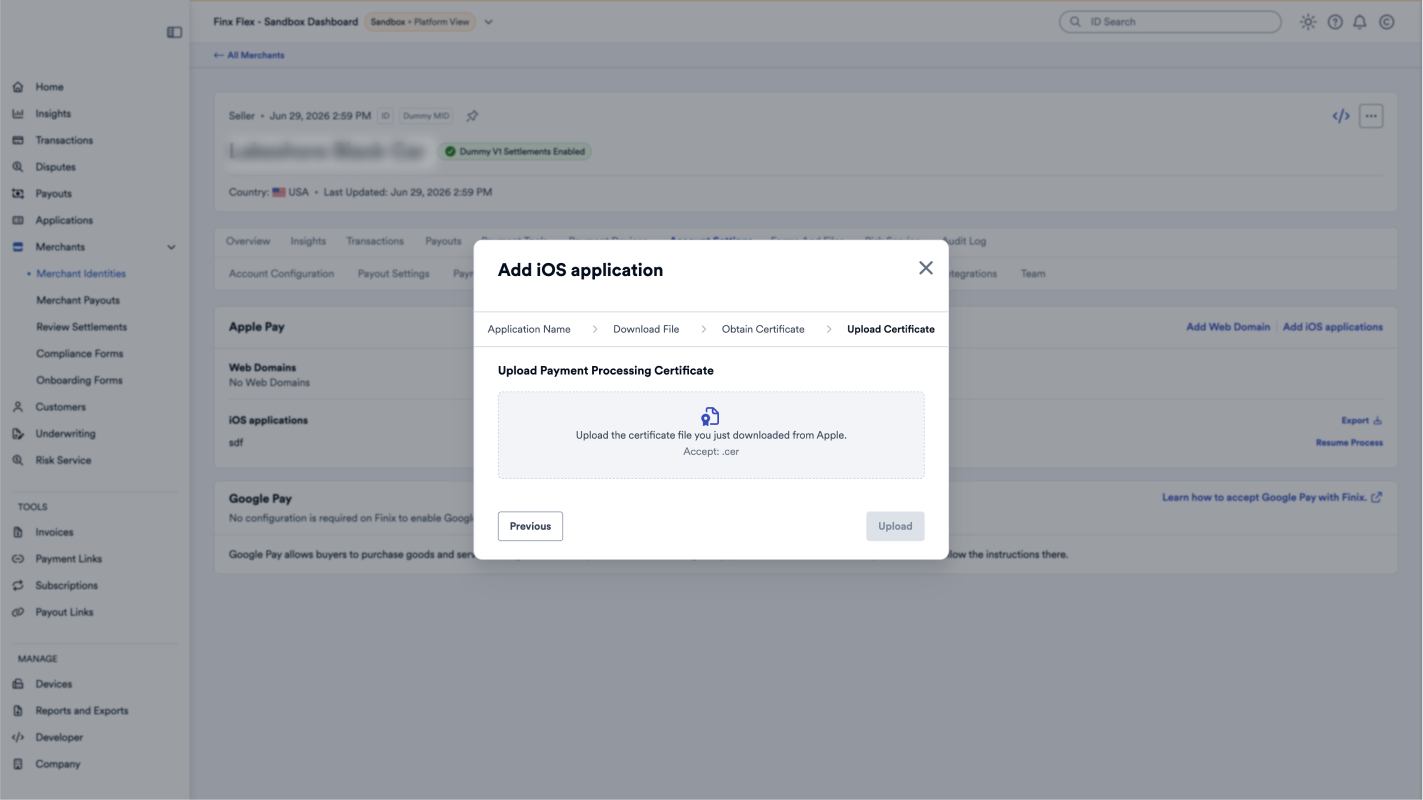Click the Dummy MID badge
Screen dimensions: 1423x800
click(x=426, y=116)
